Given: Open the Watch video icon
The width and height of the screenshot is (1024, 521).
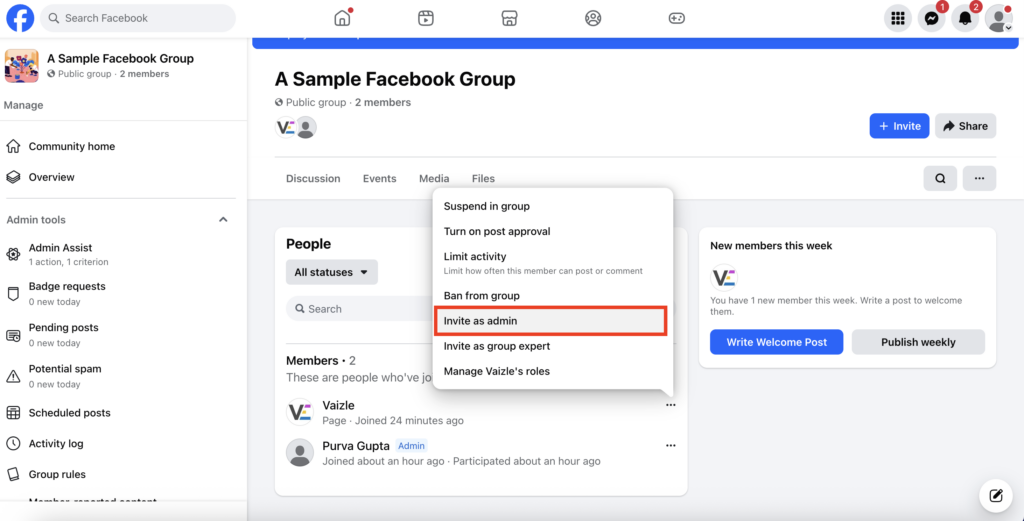Looking at the screenshot, I should (426, 18).
